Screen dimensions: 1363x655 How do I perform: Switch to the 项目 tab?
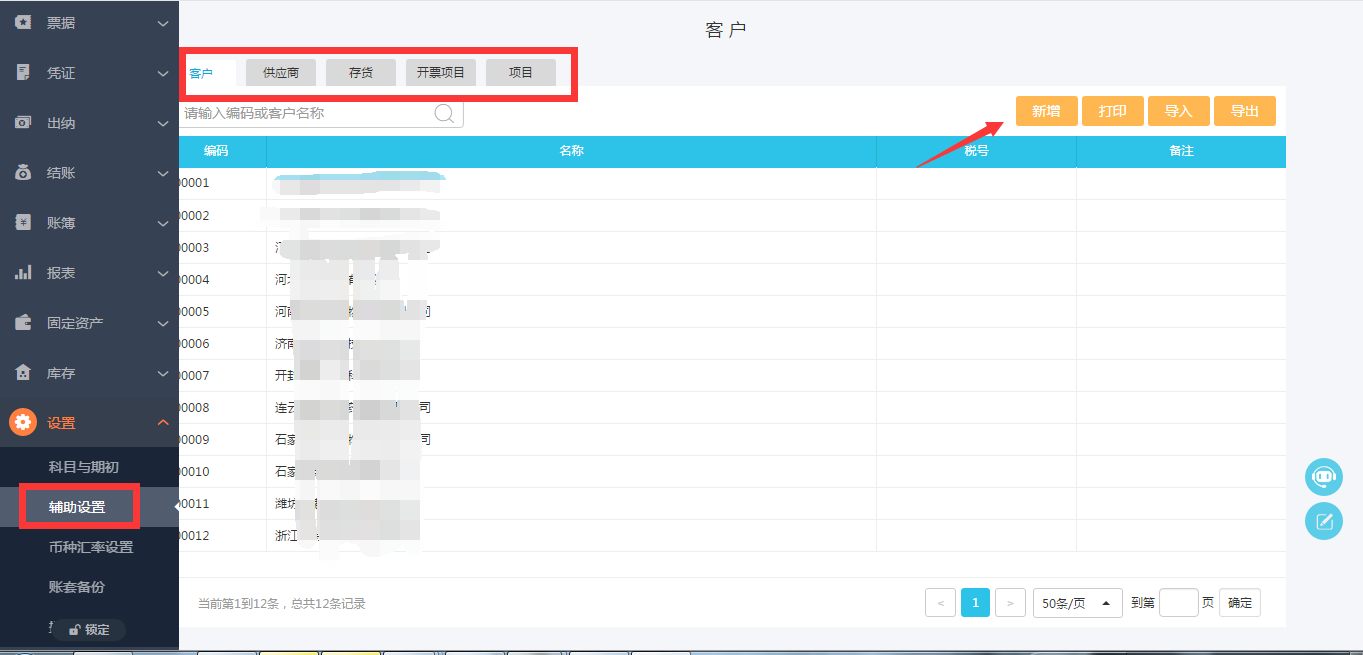[x=521, y=73]
